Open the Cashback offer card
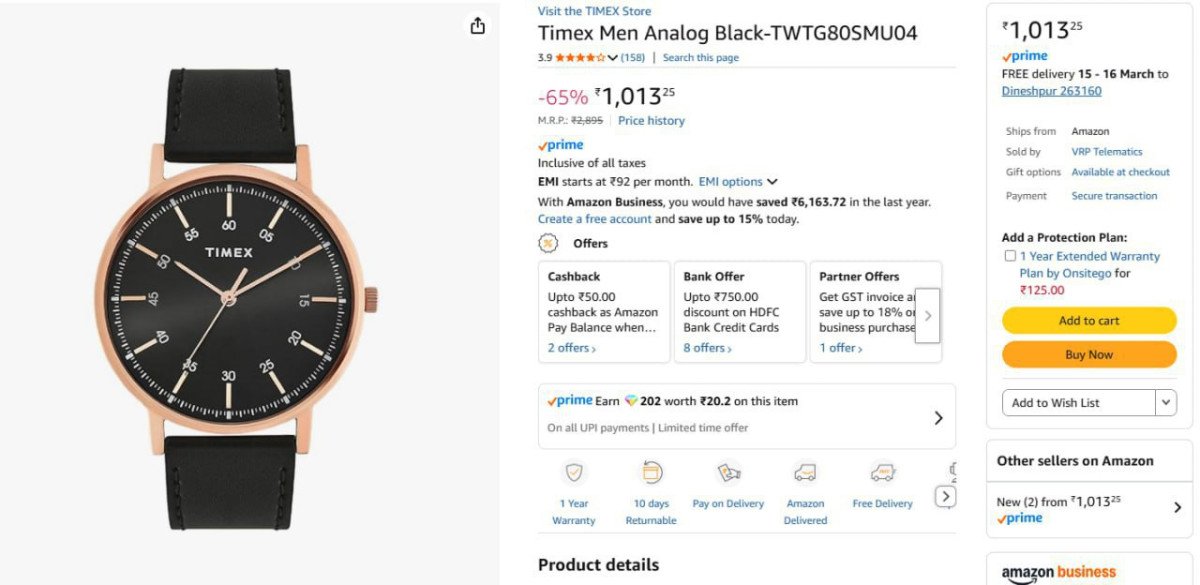The height and width of the screenshot is (585, 1200). [x=604, y=311]
